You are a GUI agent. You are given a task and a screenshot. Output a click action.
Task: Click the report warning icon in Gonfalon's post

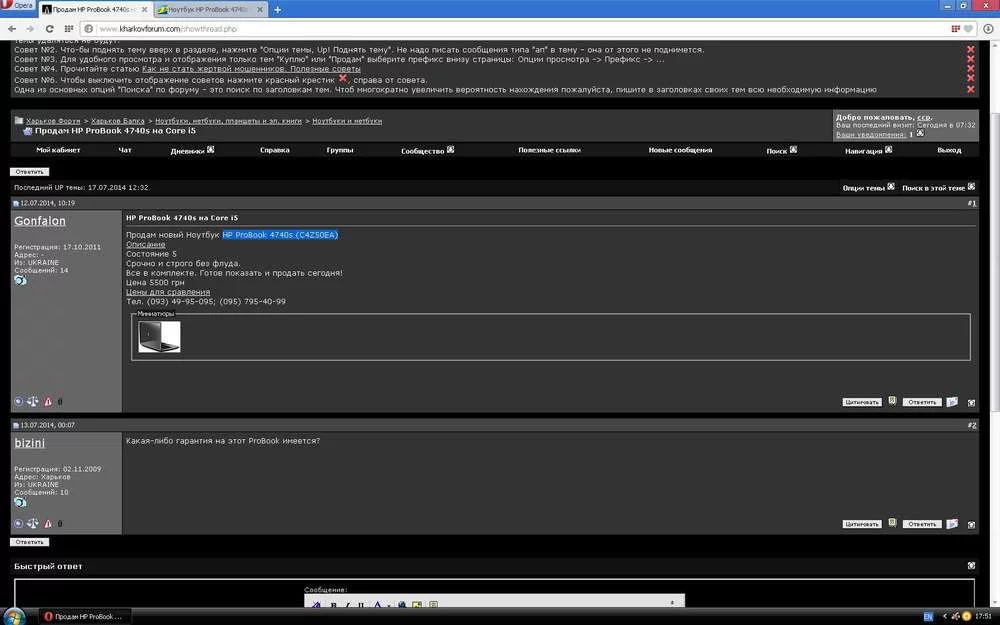[x=48, y=401]
